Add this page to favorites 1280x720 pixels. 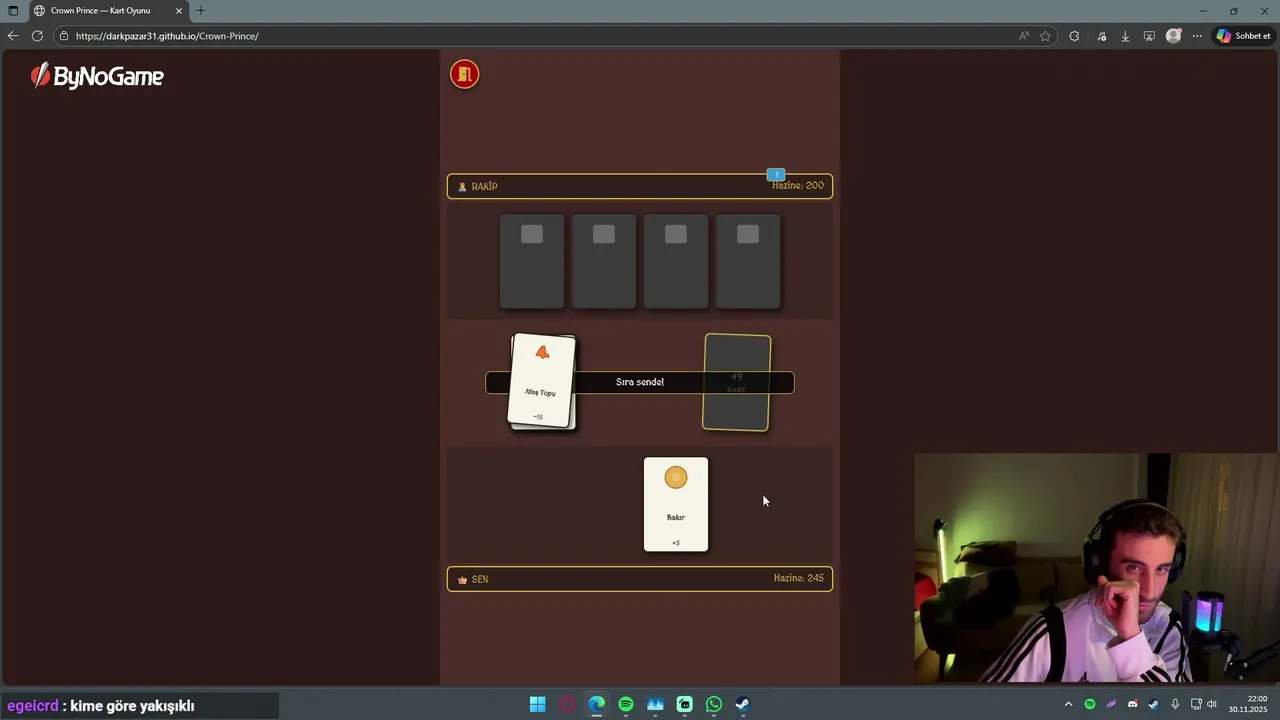(x=1046, y=36)
